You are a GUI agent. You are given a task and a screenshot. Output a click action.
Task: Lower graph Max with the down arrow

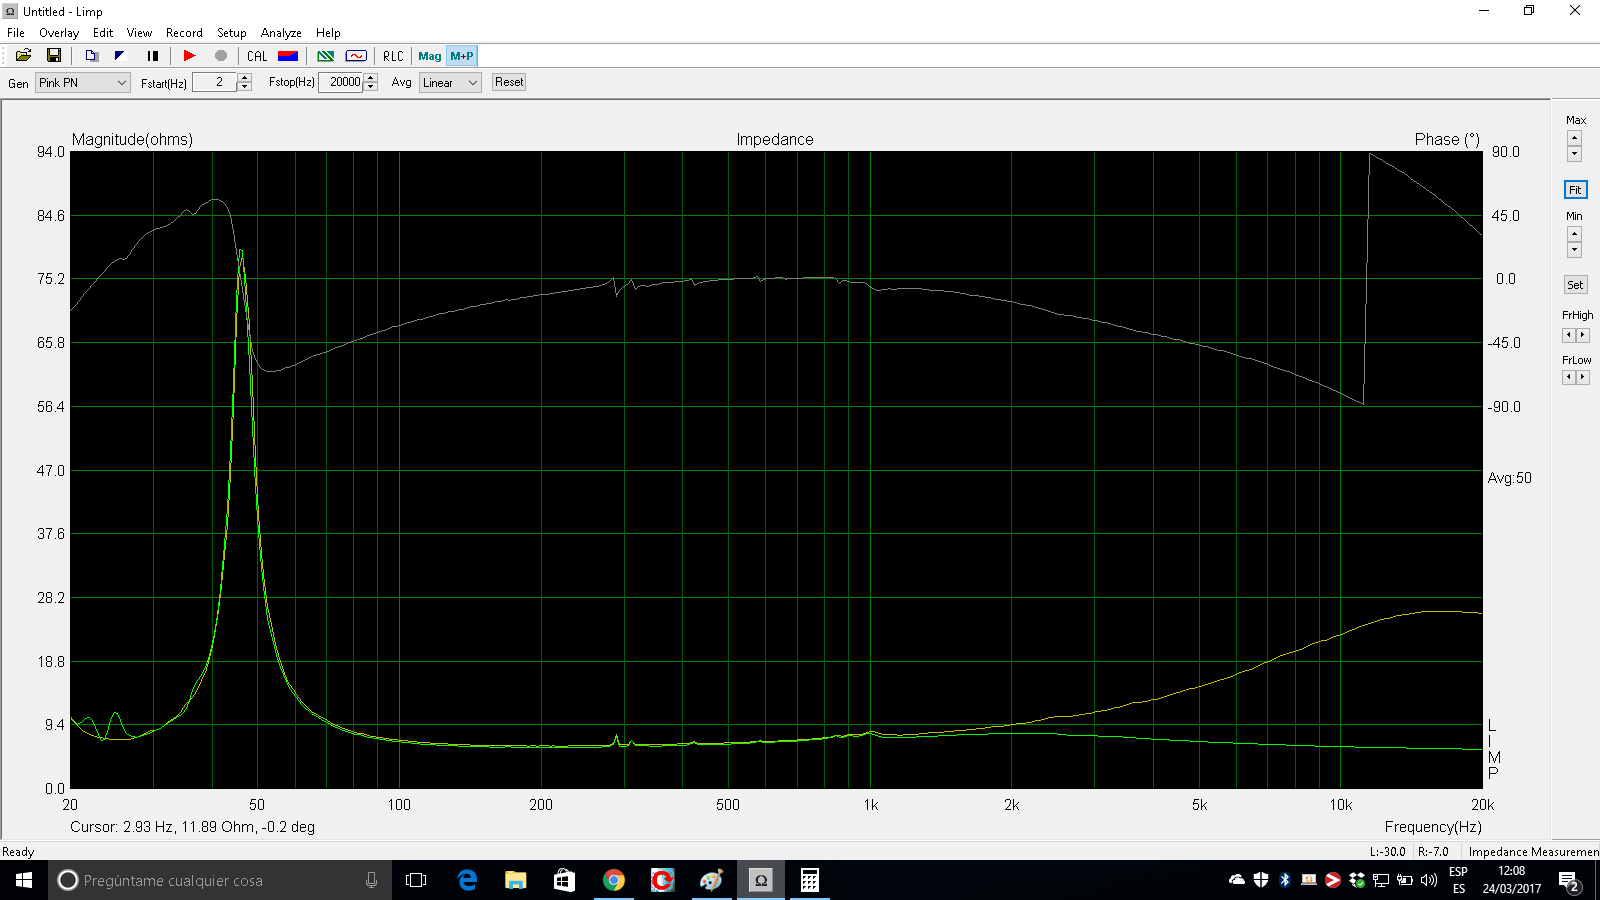coord(1575,154)
